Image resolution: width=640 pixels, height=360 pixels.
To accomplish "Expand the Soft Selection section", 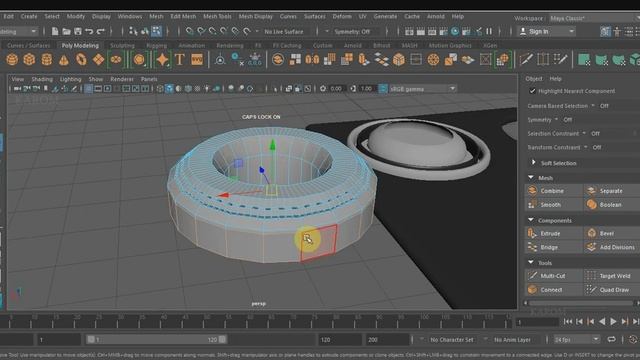I will point(533,162).
